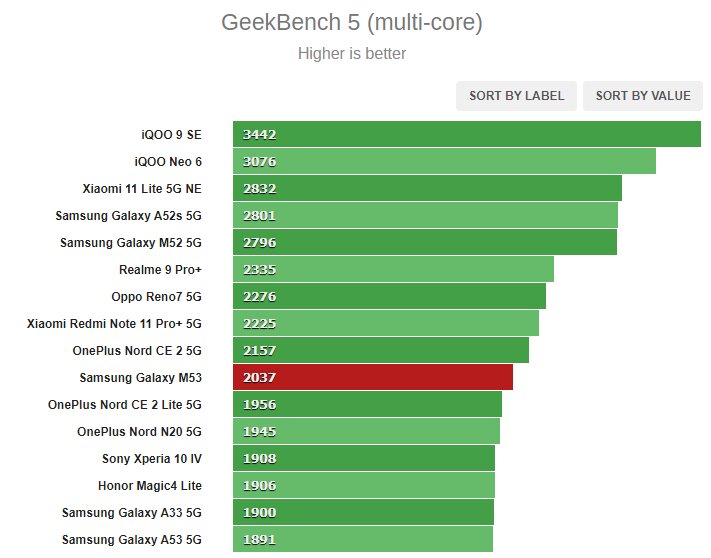Select the OnePlus Nord CE 2 Lite 5G label

tap(125, 404)
